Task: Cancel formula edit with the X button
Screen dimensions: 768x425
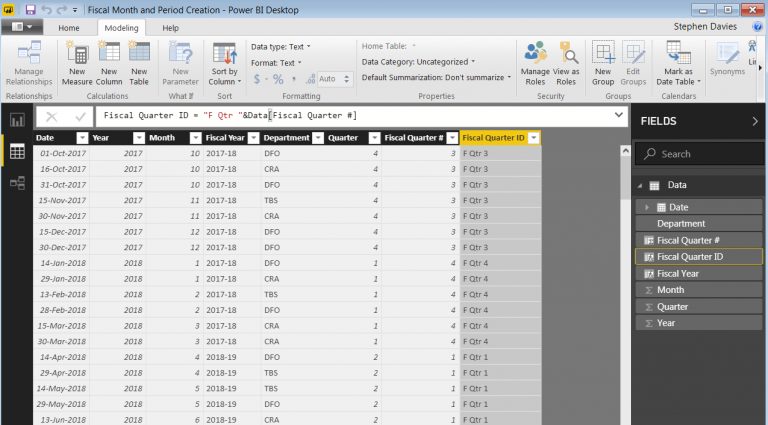Action: (x=51, y=116)
